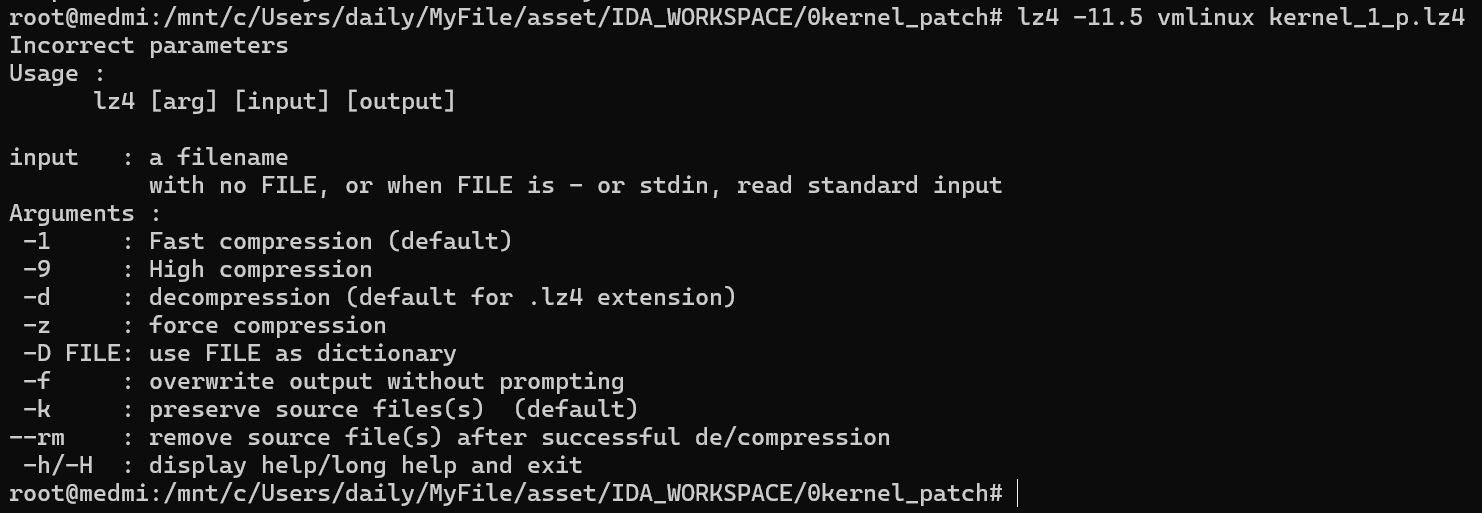The width and height of the screenshot is (1482, 513).
Task: Click the "[output]" placeholder in the usage line
Action: [400, 101]
